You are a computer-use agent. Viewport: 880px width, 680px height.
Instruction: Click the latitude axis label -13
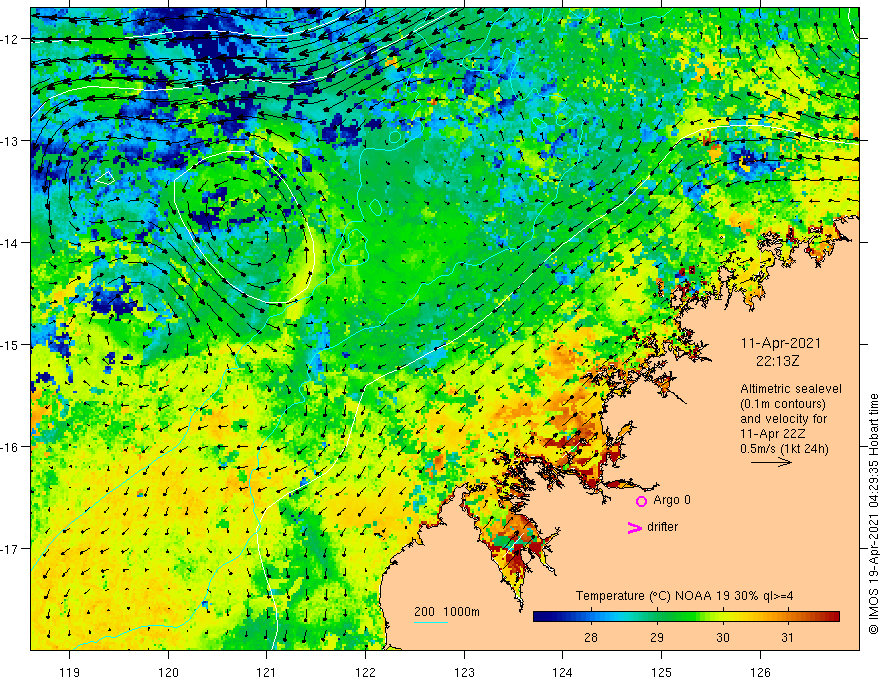pyautogui.click(x=11, y=141)
